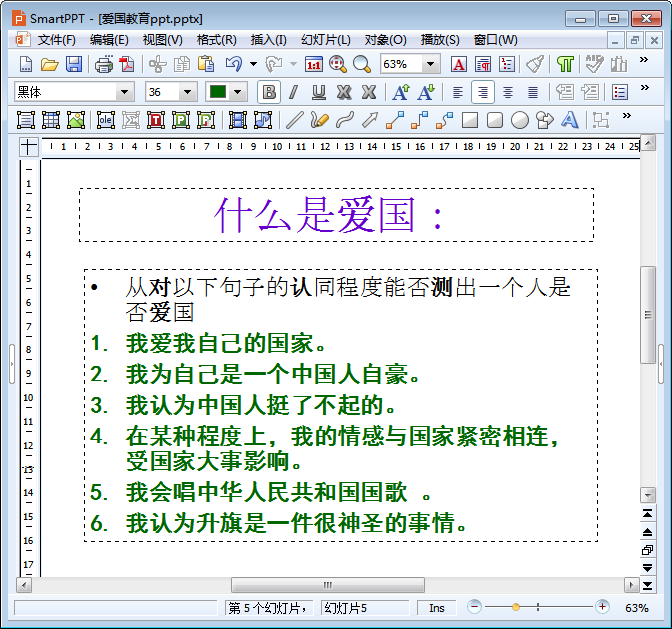The height and width of the screenshot is (629, 672).
Task: Open the 插入(I) menu
Action: click(x=268, y=40)
